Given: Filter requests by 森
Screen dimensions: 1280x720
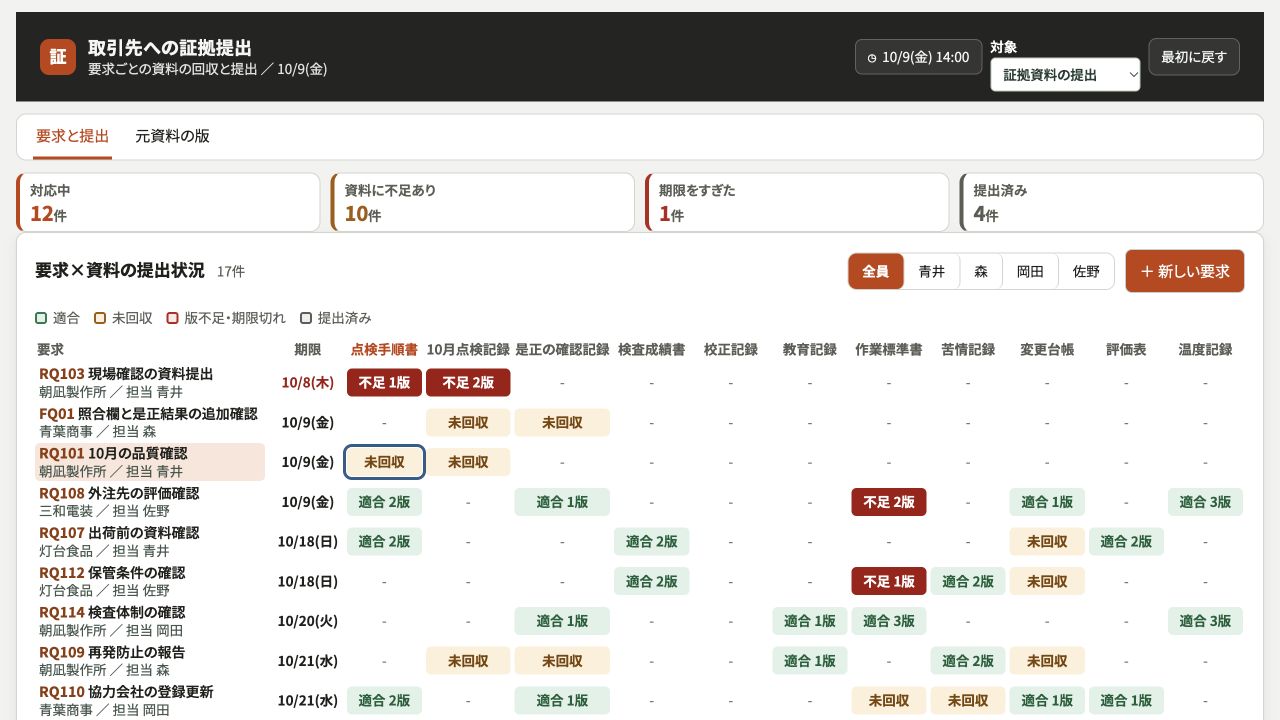Looking at the screenshot, I should tap(981, 271).
